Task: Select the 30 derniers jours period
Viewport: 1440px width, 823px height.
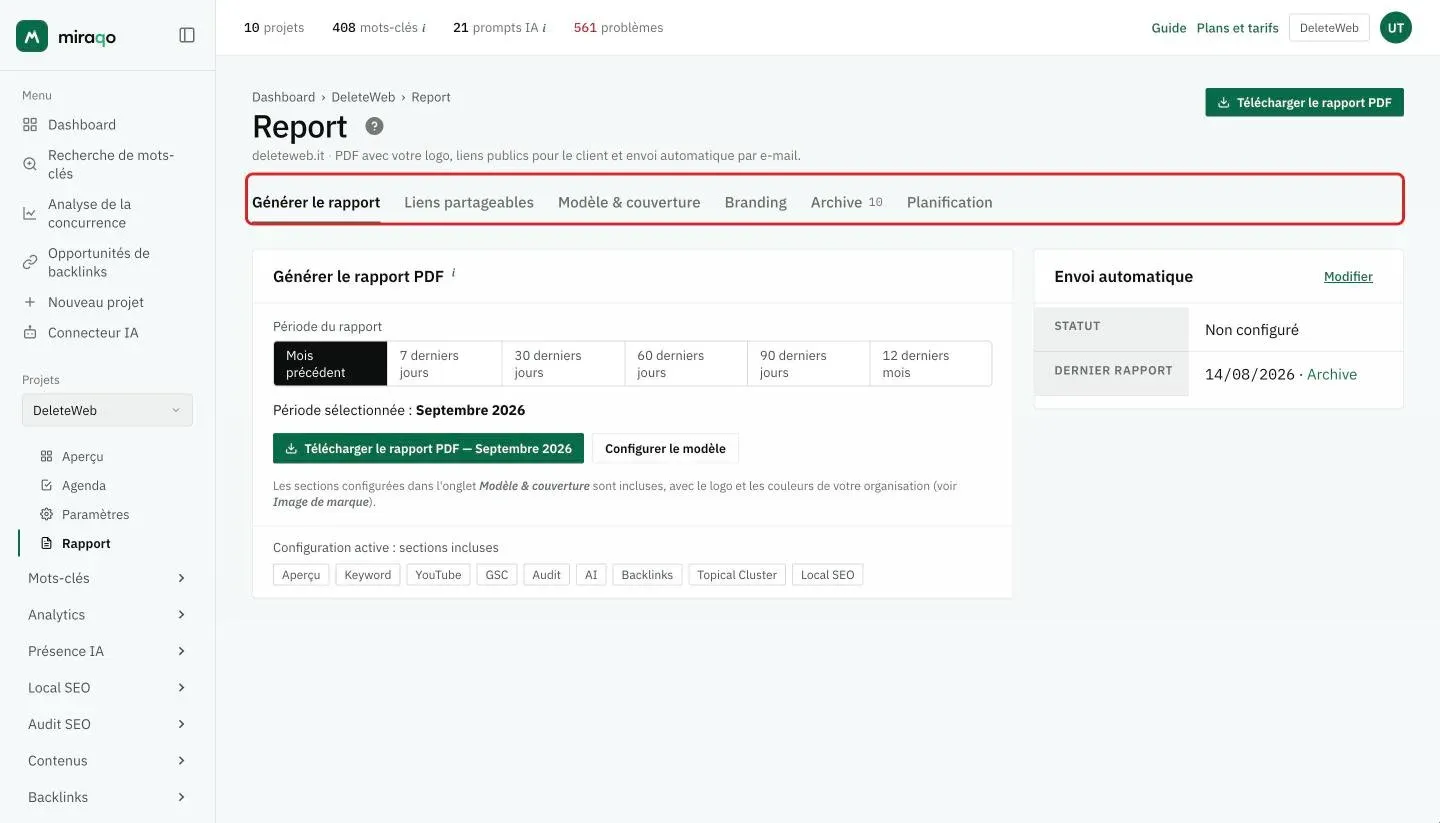Action: coord(563,364)
